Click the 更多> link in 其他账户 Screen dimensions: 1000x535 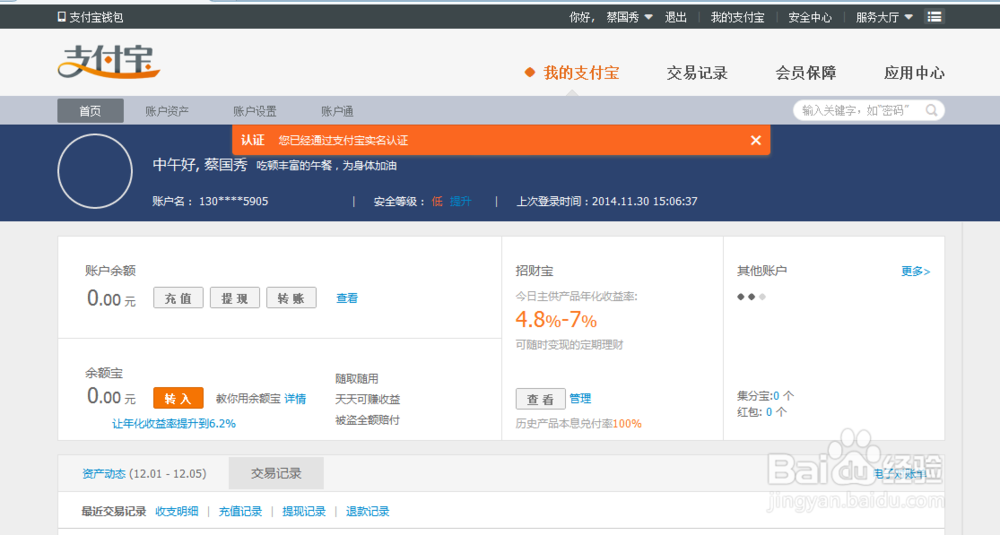coord(915,271)
